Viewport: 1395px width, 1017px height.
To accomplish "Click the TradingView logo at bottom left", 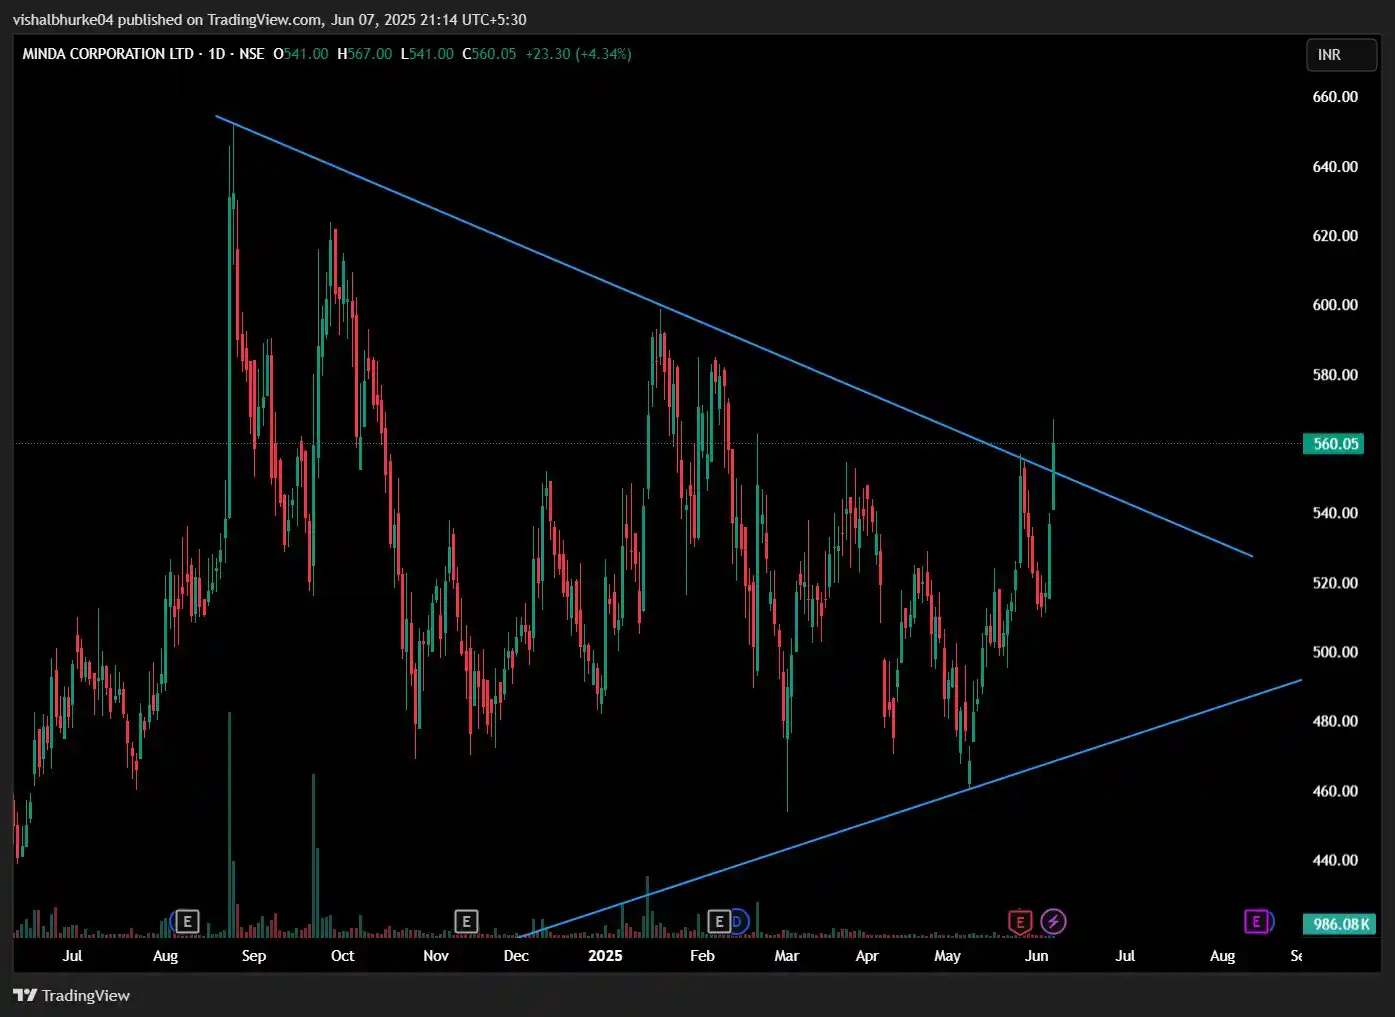I will 71,995.
